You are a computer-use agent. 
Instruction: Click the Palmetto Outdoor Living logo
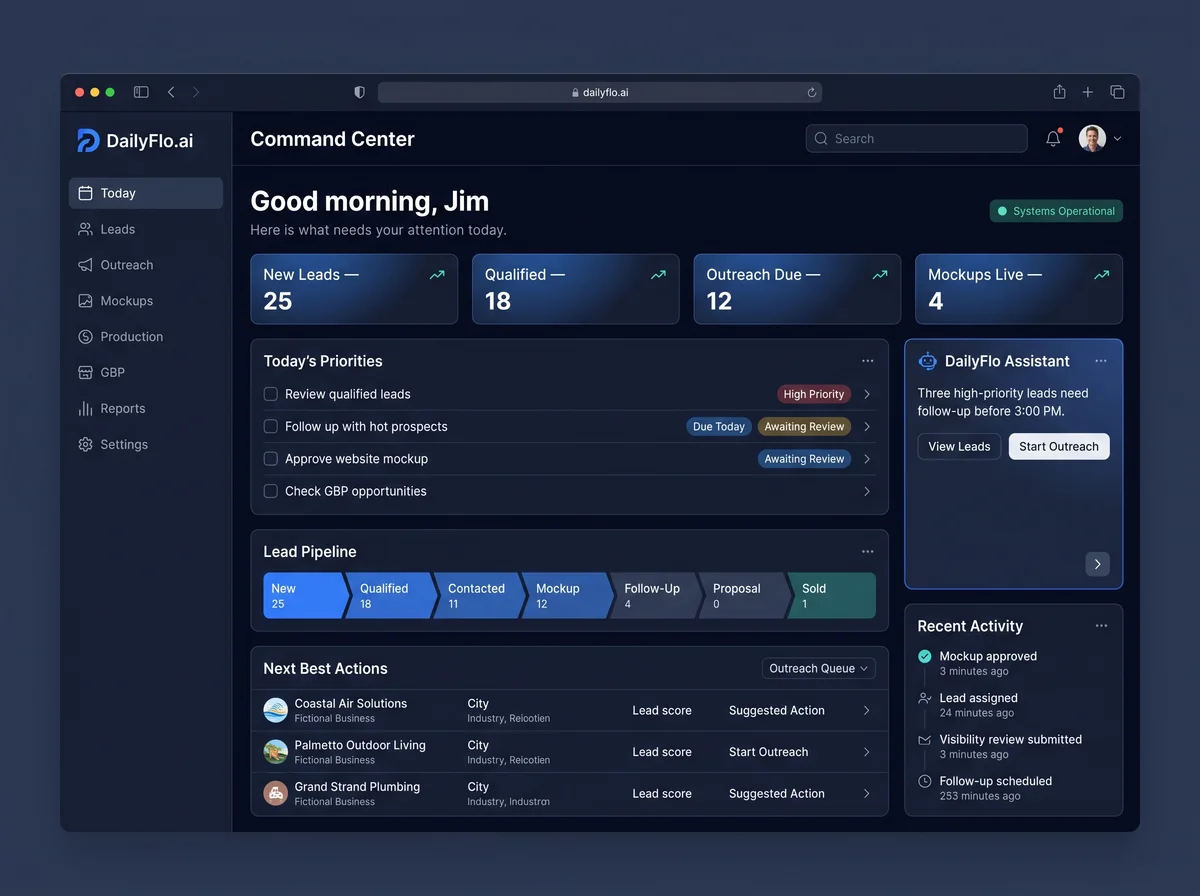coord(276,752)
